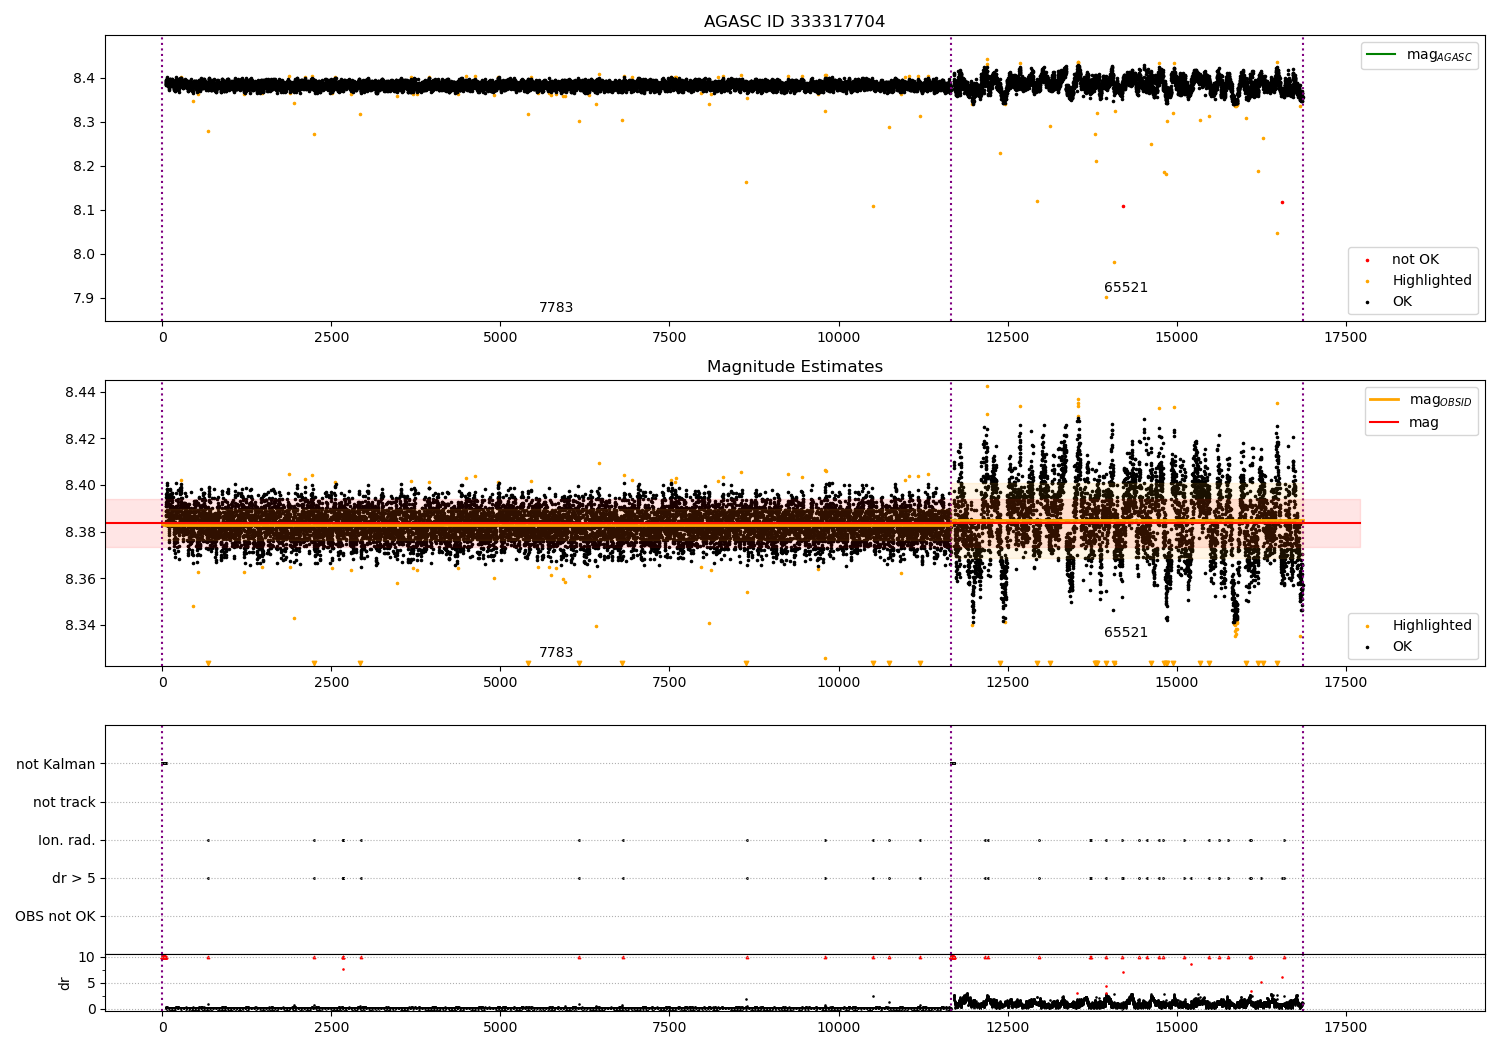The height and width of the screenshot is (1050, 1500).
Task: Click orange line sample beside mag OBSID legend
Action: (x=1385, y=400)
